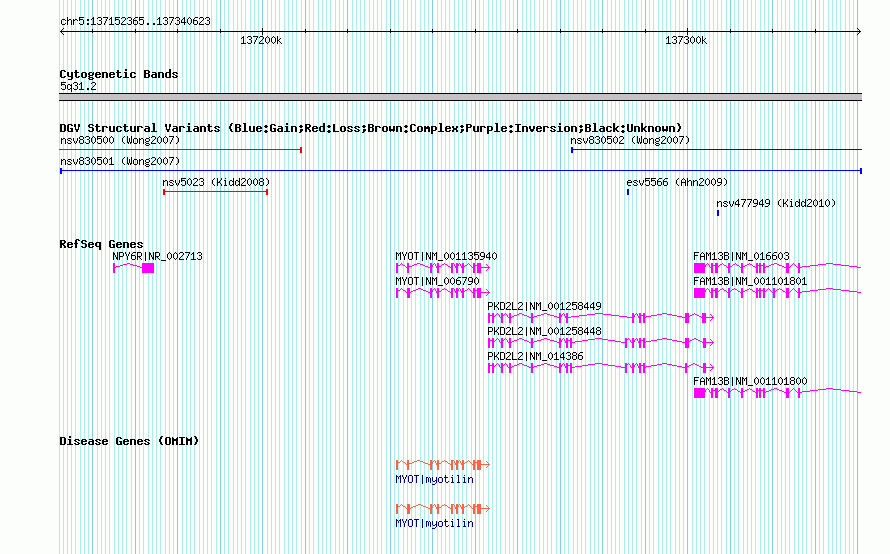Select the PKD2L2 NM_001258449 gene glyph

pyautogui.click(x=601, y=318)
